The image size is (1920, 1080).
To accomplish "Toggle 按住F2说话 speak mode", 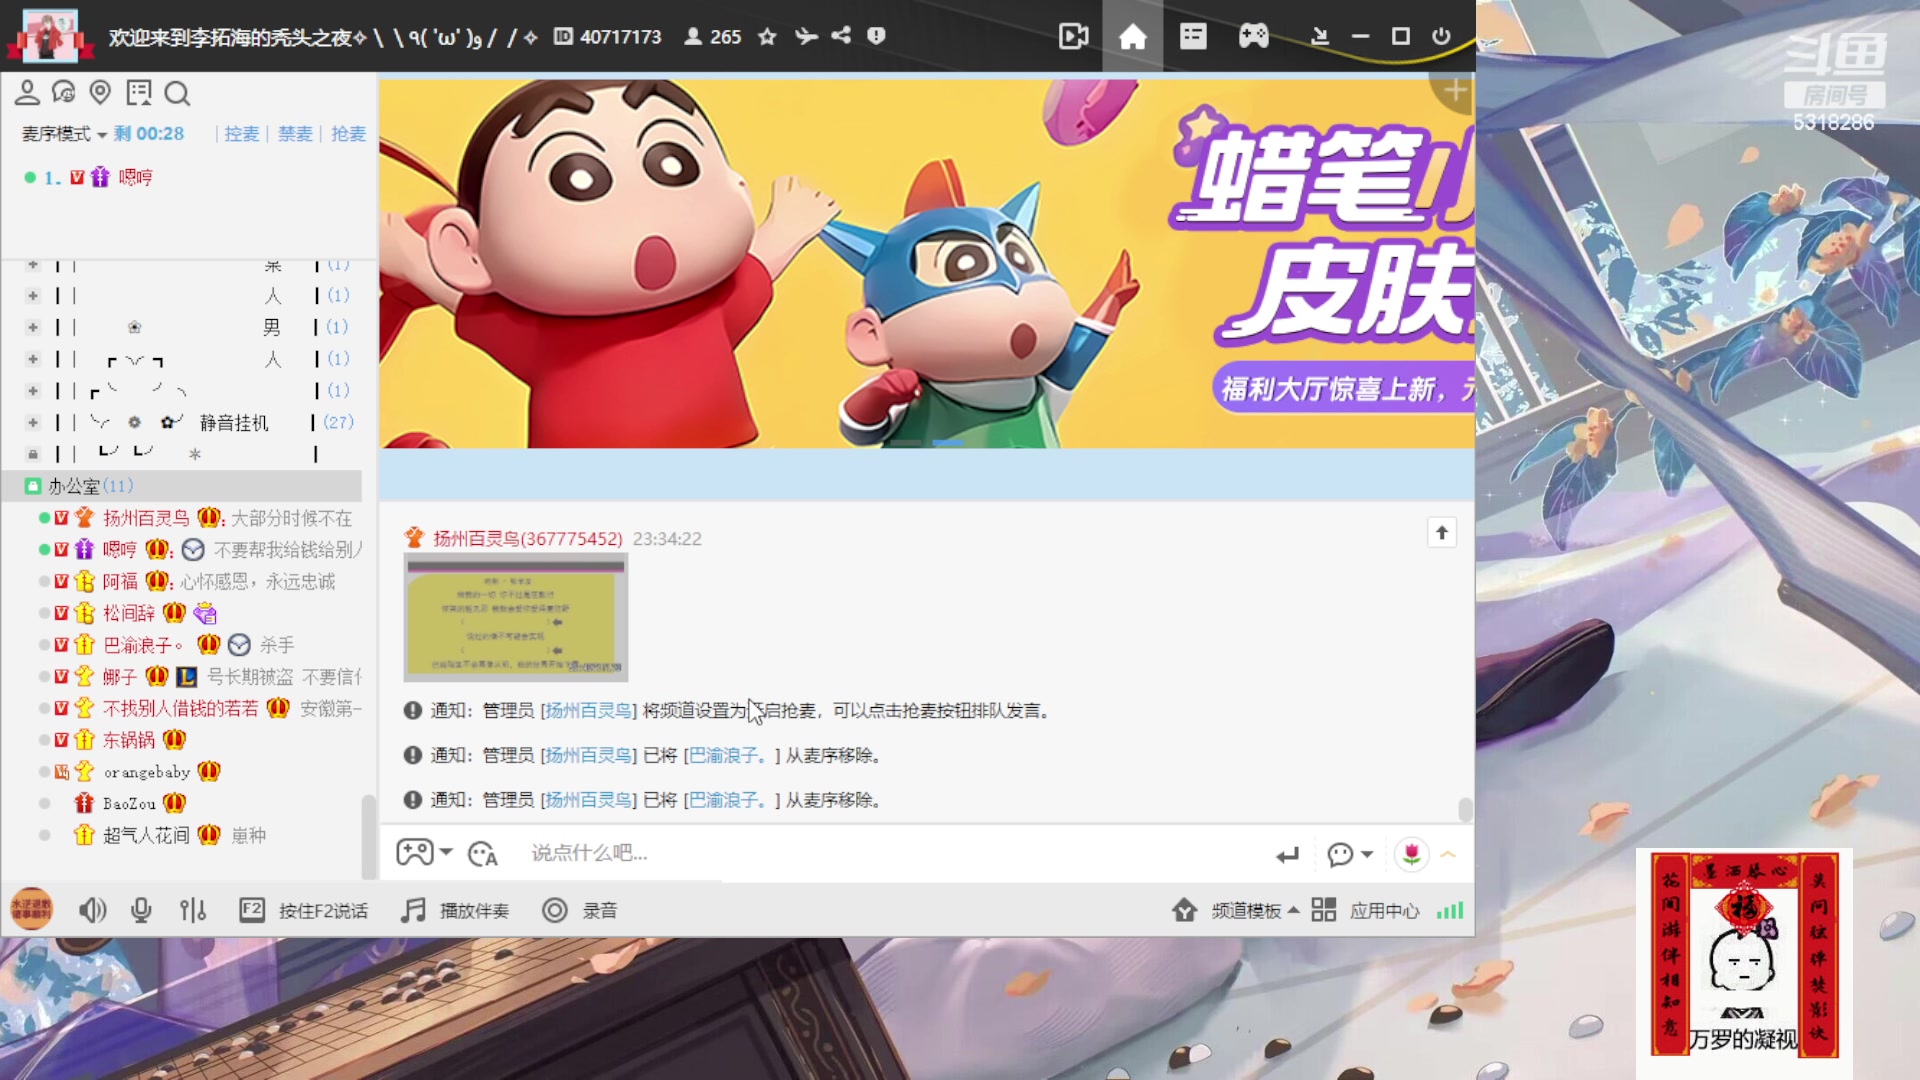I will tap(304, 910).
